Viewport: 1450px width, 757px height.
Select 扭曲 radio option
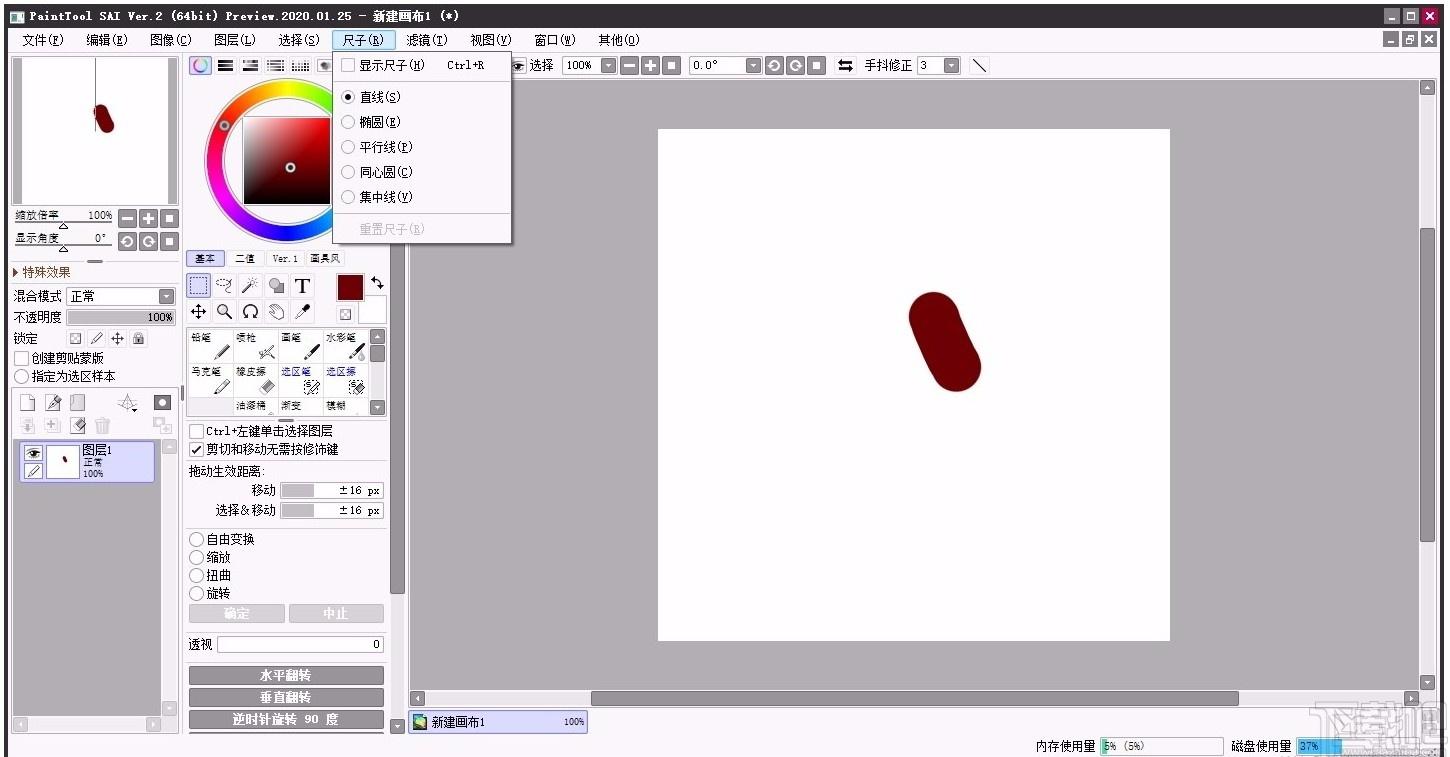tap(196, 575)
